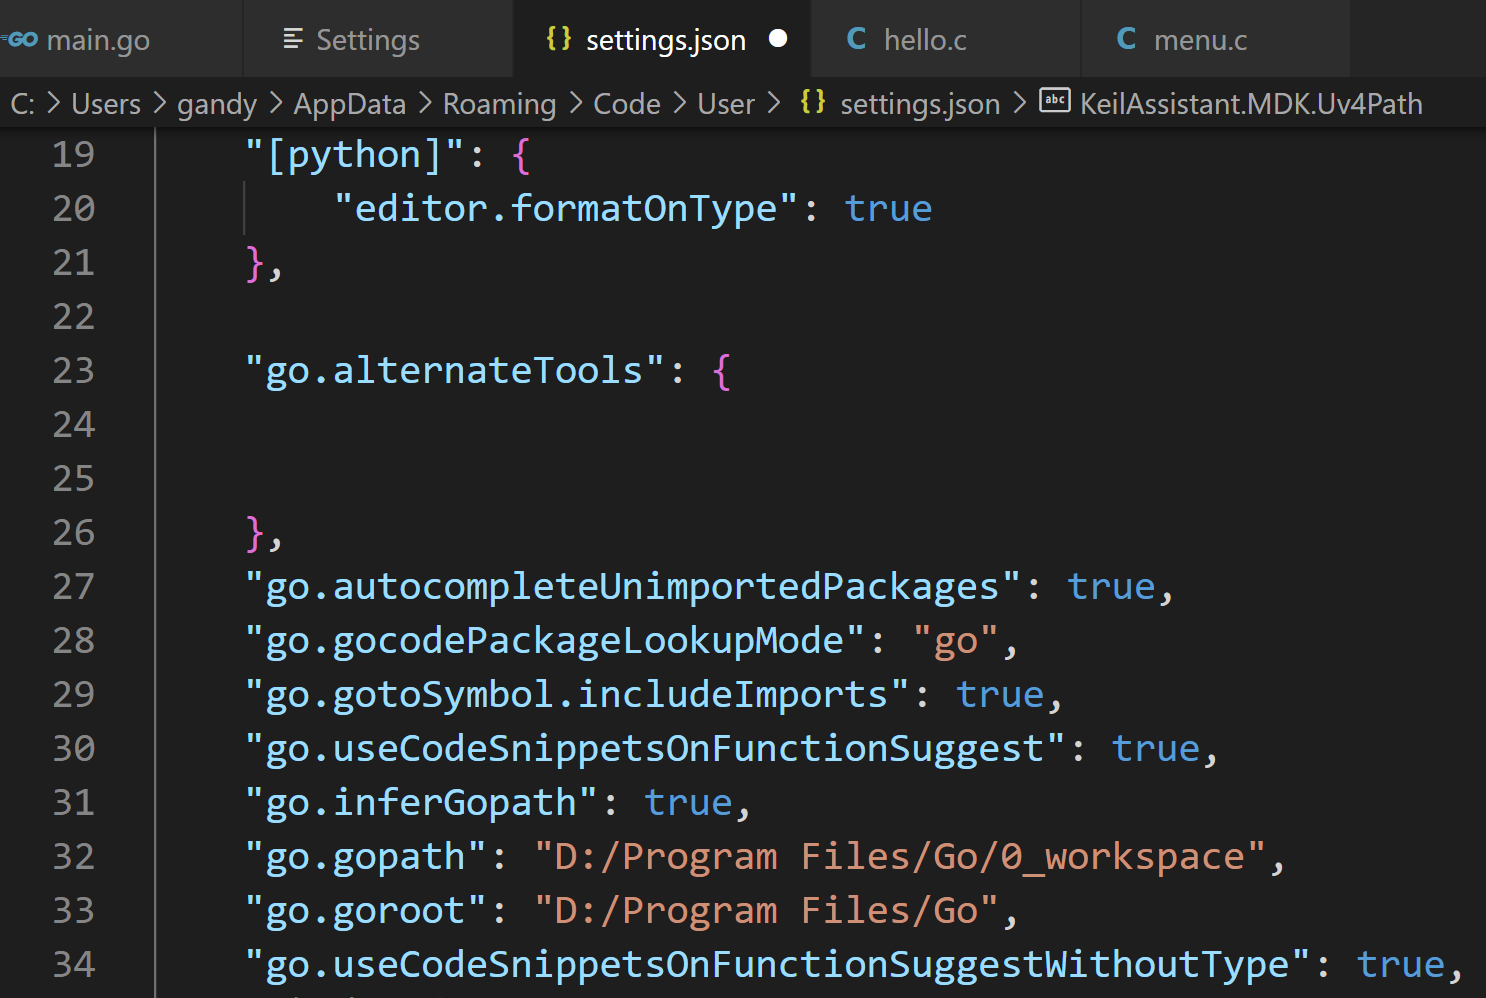Click line number 23 in the gutter
Viewport: 1486px width, 998px height.
pyautogui.click(x=73, y=371)
